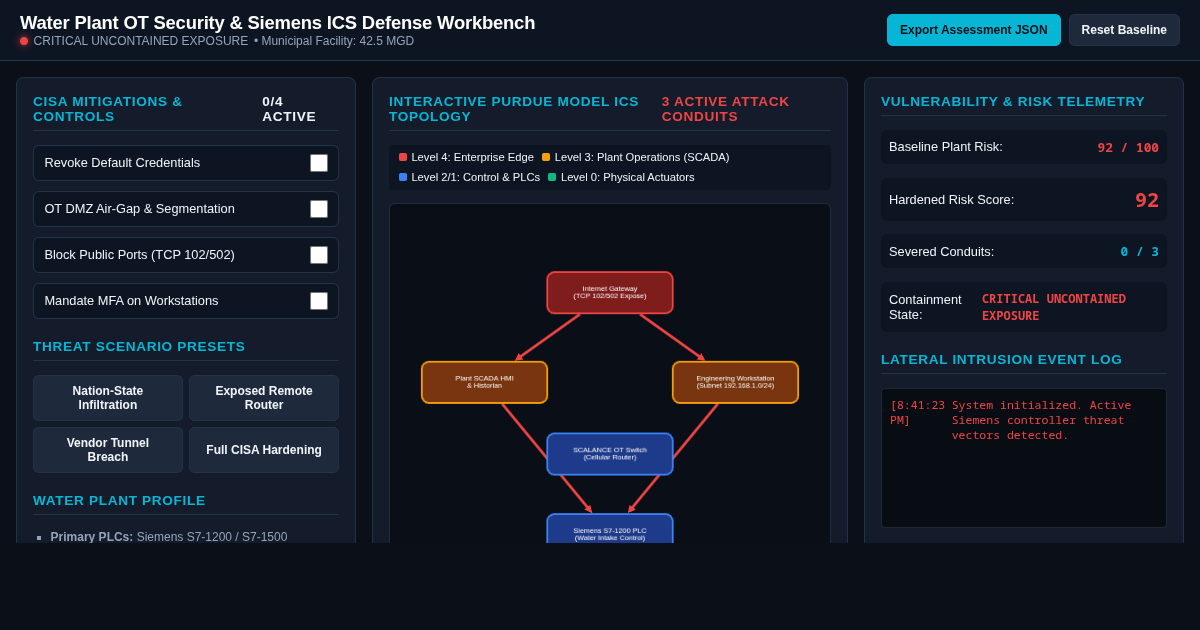Click 3 ACTIVE ATTACK CONDUITS label
Image resolution: width=1200 pixels, height=630 pixels.
coord(726,109)
